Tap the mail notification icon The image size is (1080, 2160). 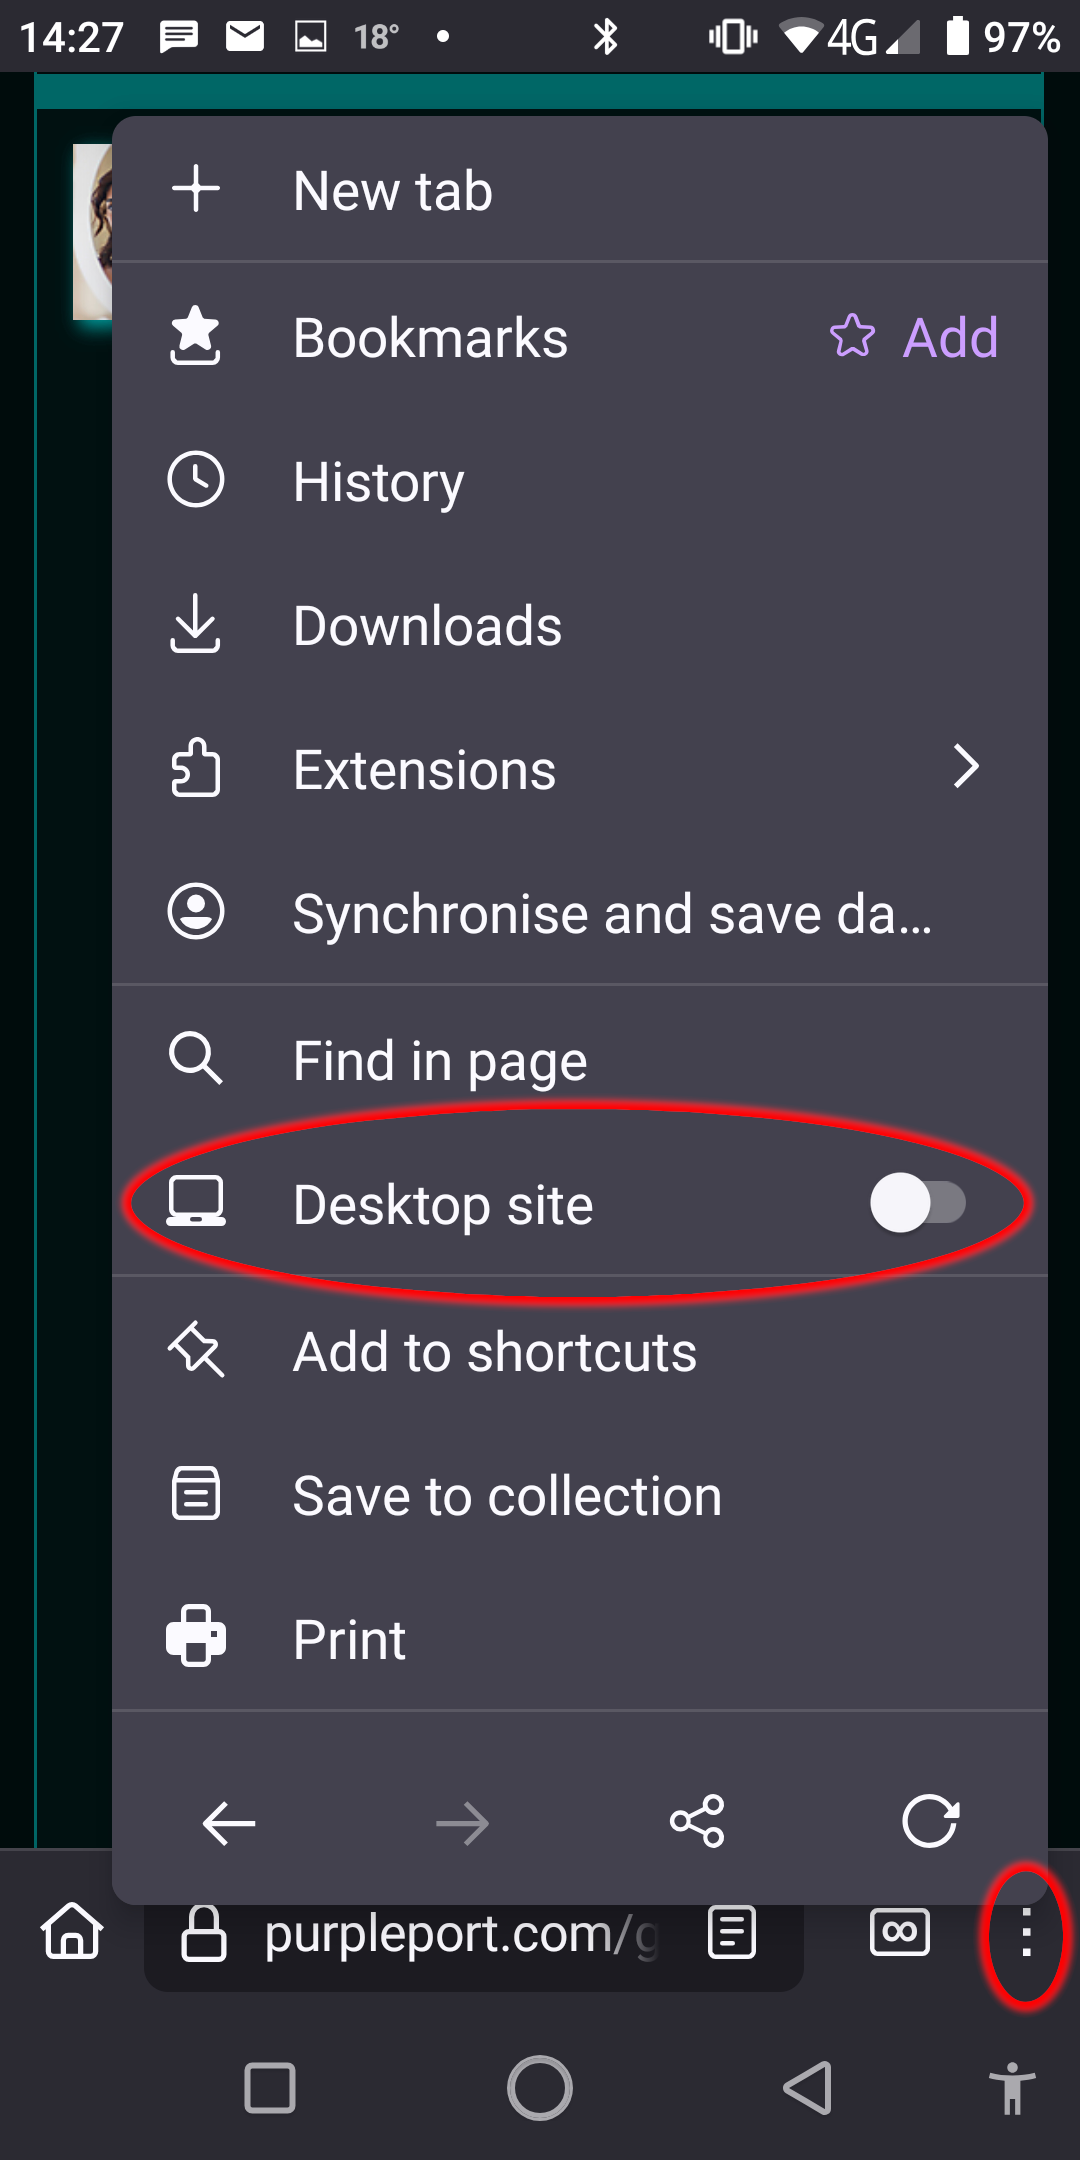pyautogui.click(x=245, y=37)
